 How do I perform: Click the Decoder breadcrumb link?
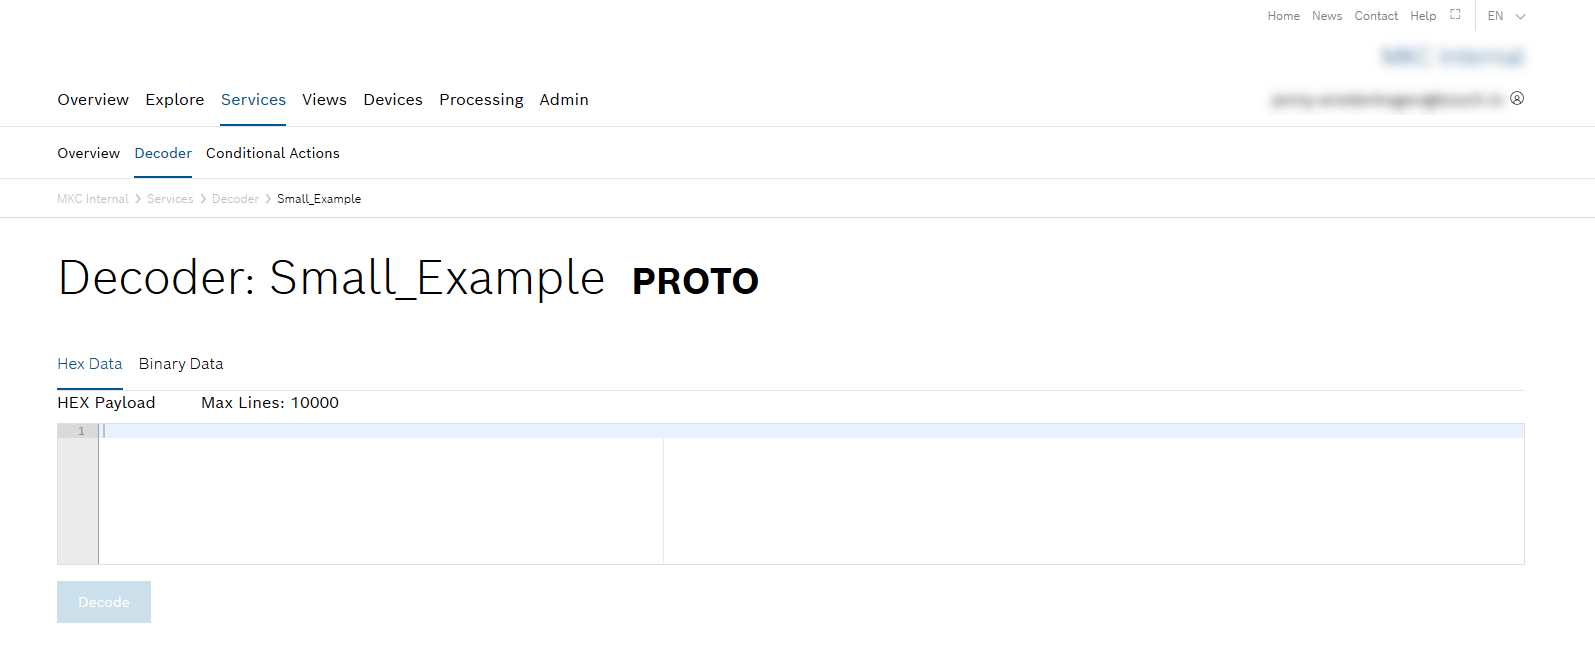point(235,199)
